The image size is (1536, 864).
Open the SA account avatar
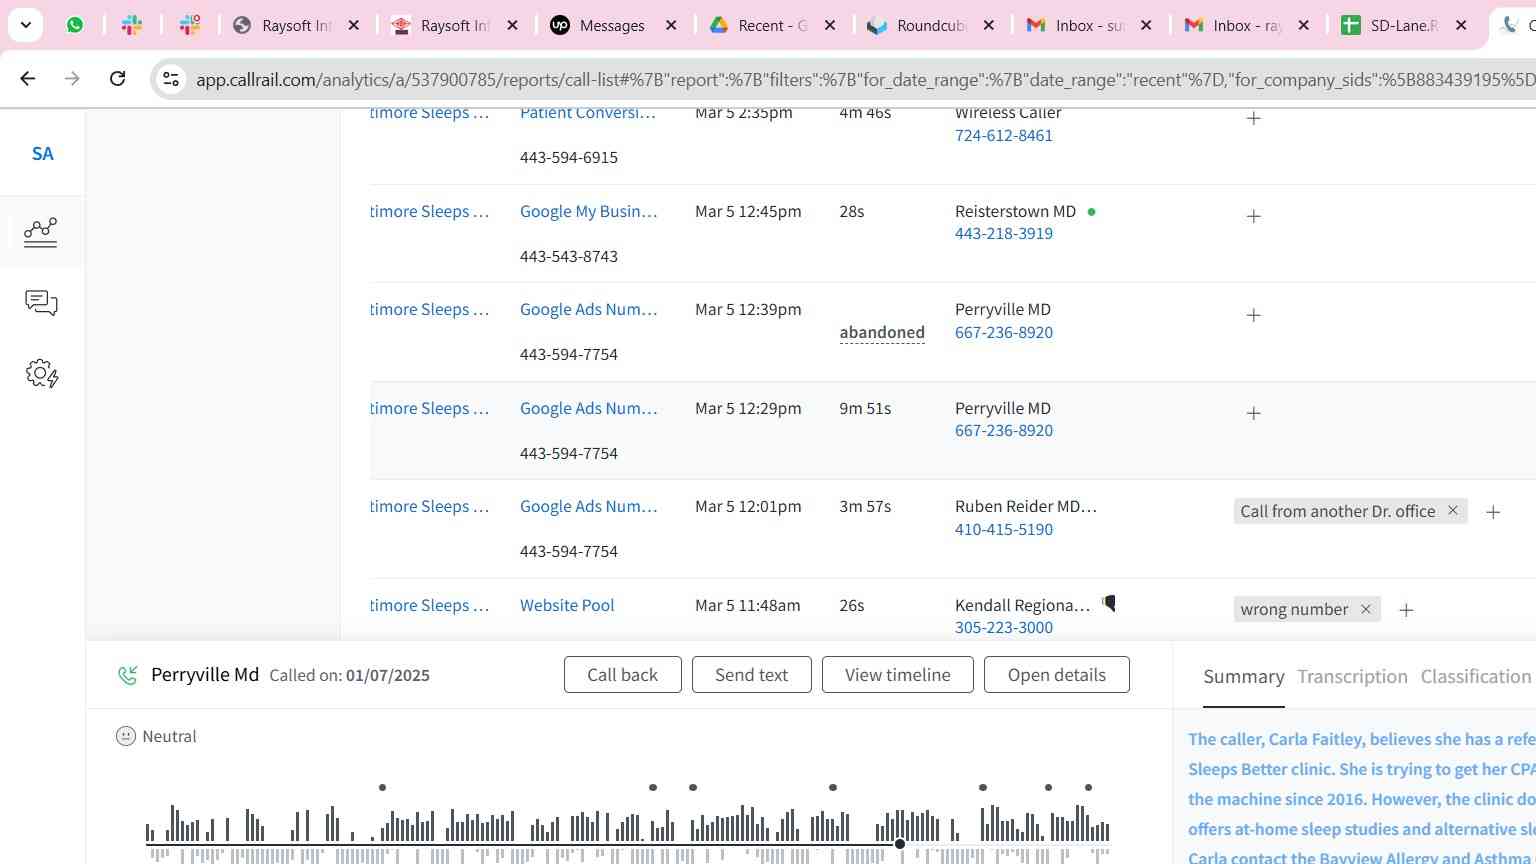(x=42, y=153)
